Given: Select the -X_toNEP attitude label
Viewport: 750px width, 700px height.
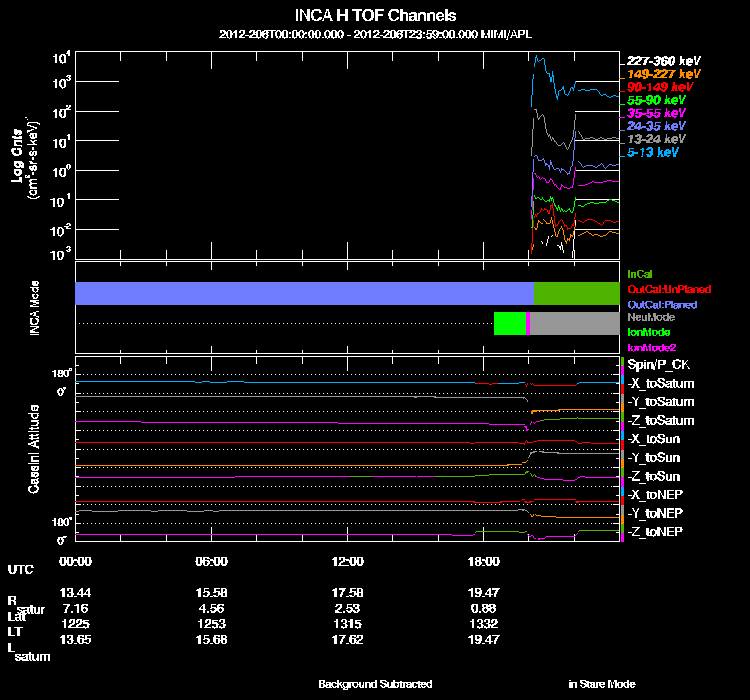Looking at the screenshot, I should [x=657, y=494].
